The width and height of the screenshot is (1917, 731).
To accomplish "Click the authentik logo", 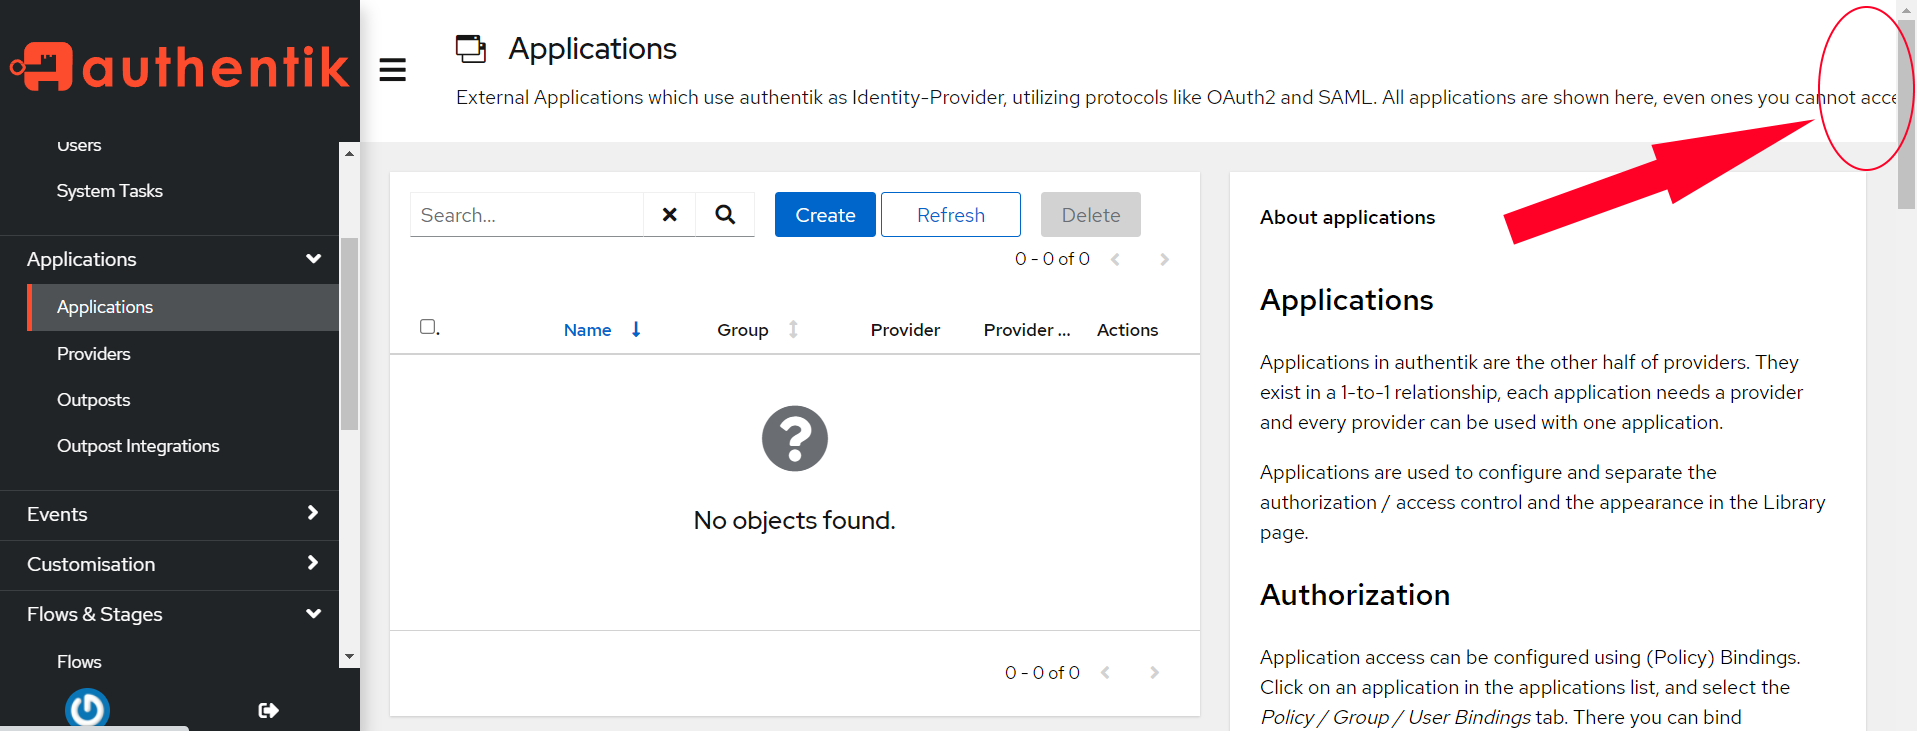I will [180, 67].
